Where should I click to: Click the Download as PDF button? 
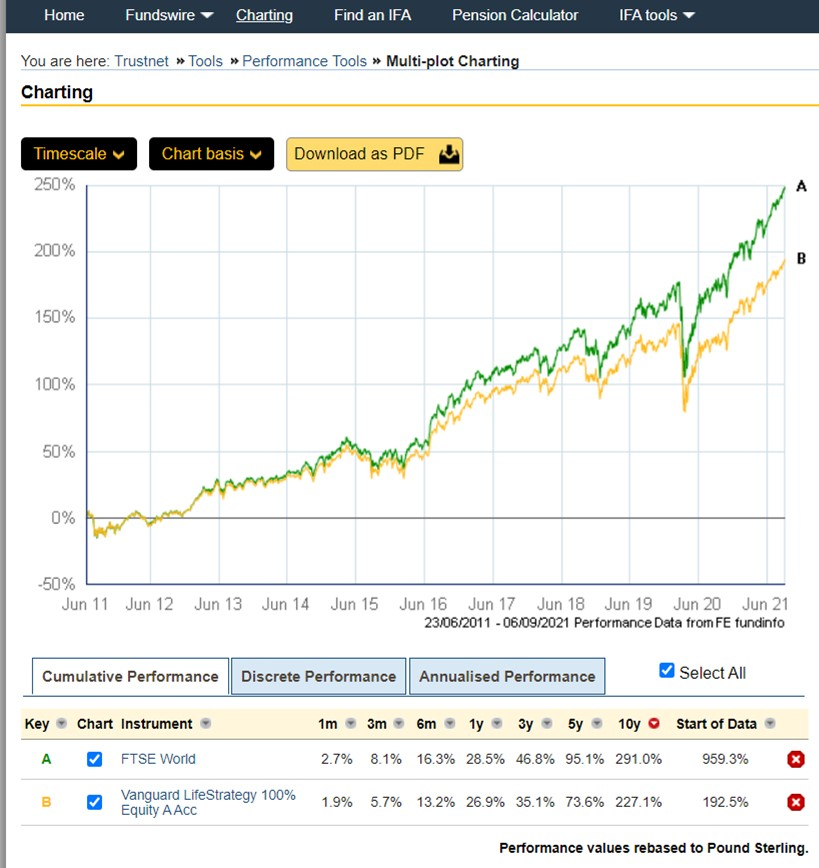pyautogui.click(x=374, y=154)
